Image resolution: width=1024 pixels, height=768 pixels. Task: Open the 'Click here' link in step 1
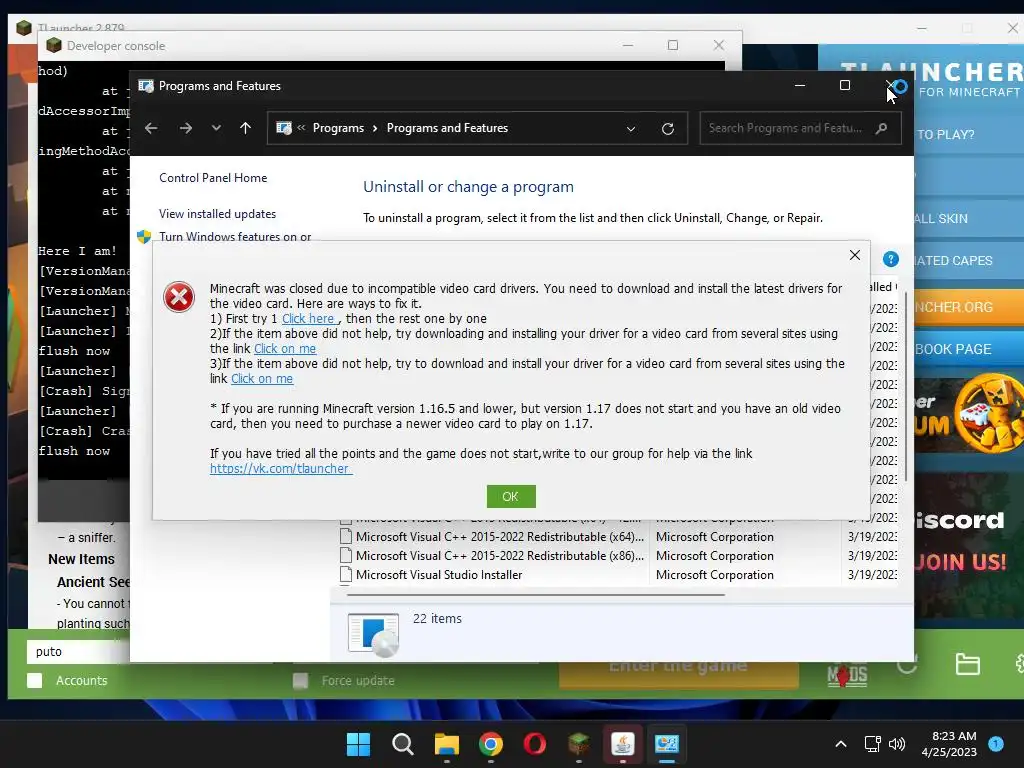tap(308, 319)
